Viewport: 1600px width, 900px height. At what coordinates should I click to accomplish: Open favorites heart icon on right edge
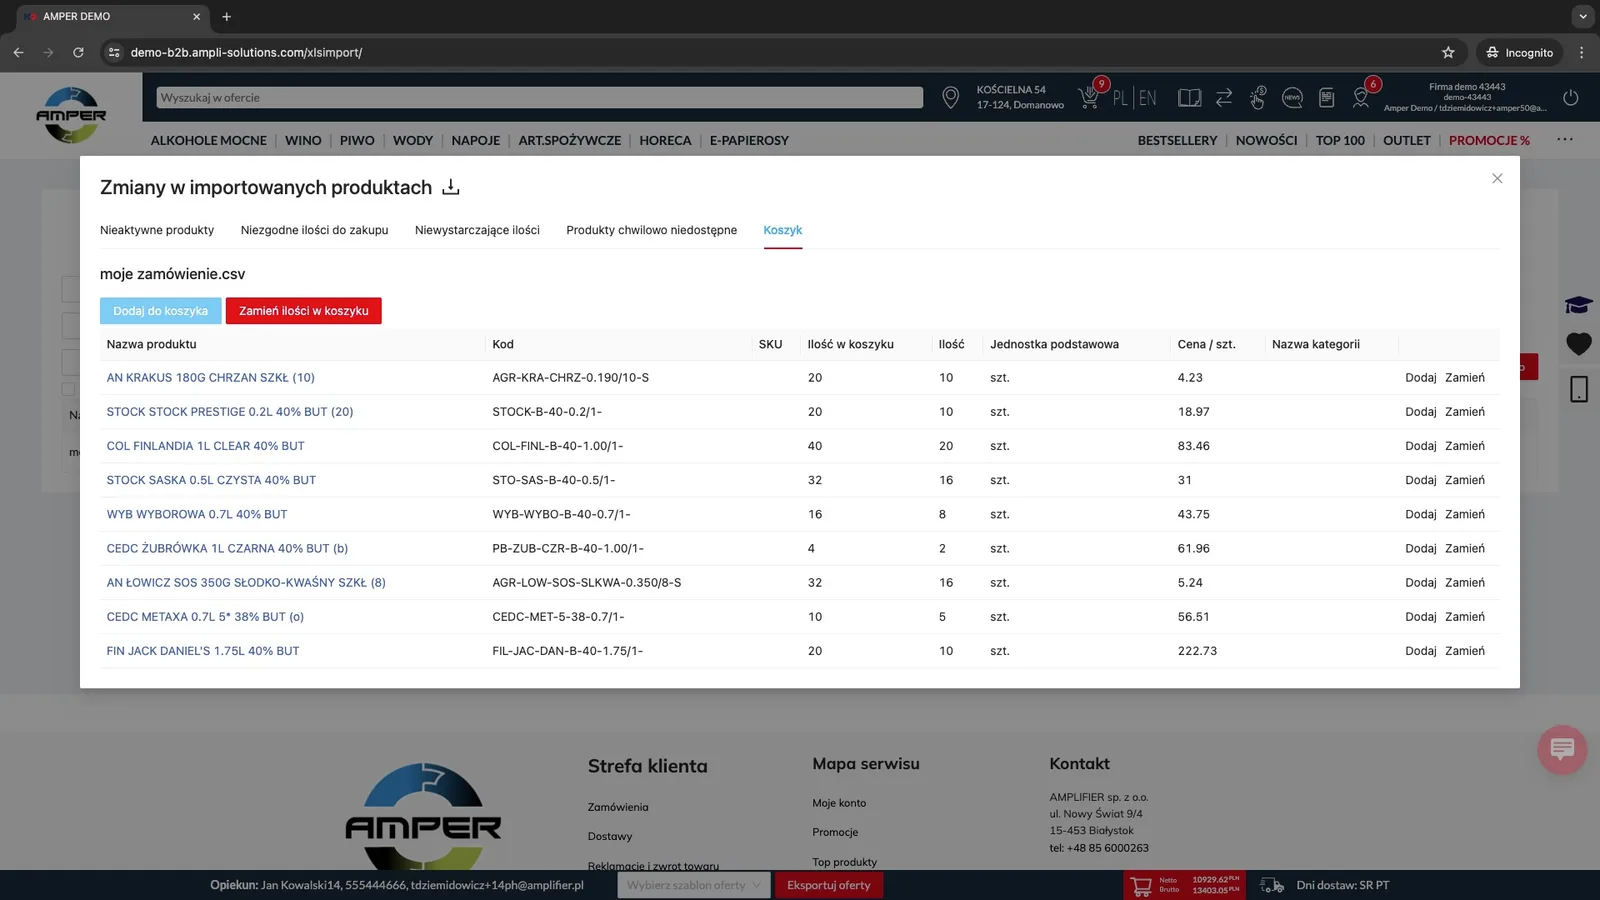click(x=1579, y=344)
